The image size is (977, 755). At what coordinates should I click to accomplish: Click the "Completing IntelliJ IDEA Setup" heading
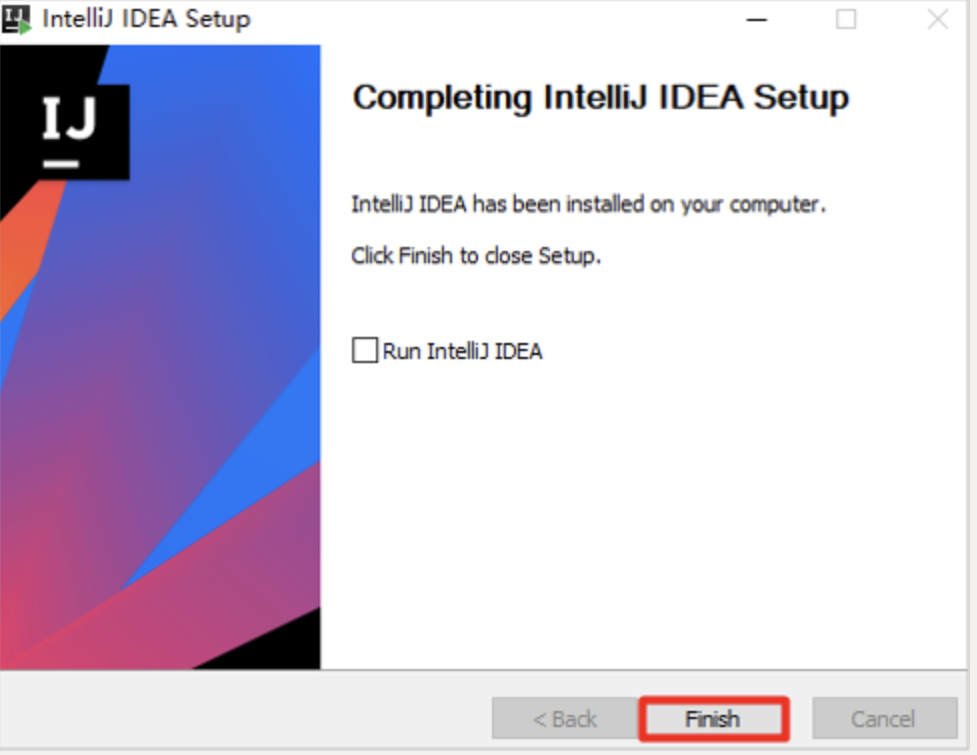pos(601,98)
